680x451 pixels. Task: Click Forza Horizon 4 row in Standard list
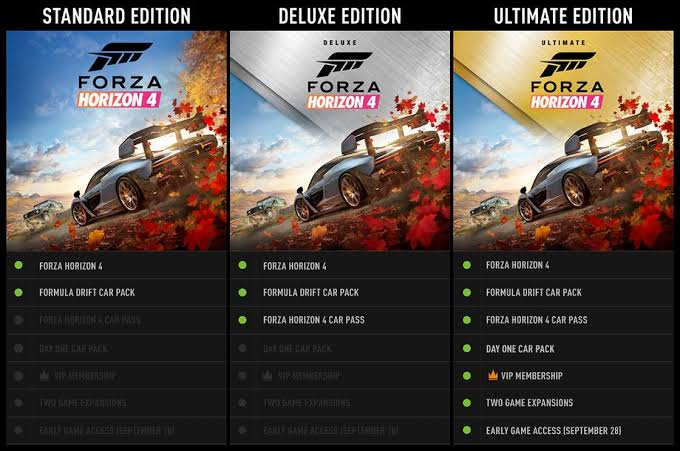117,265
